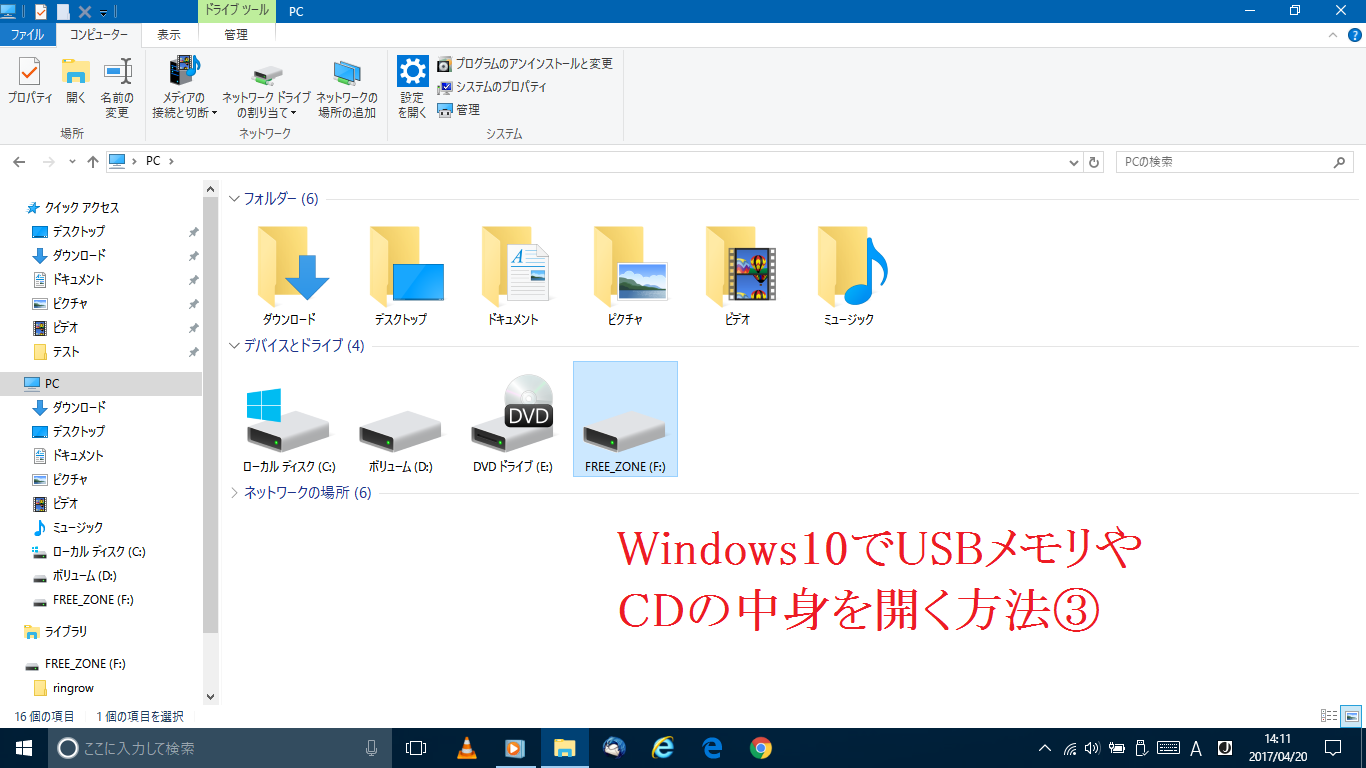This screenshot has width=1366, height=768.
Task: Click テスト folder in Quick access
Action: 66,352
